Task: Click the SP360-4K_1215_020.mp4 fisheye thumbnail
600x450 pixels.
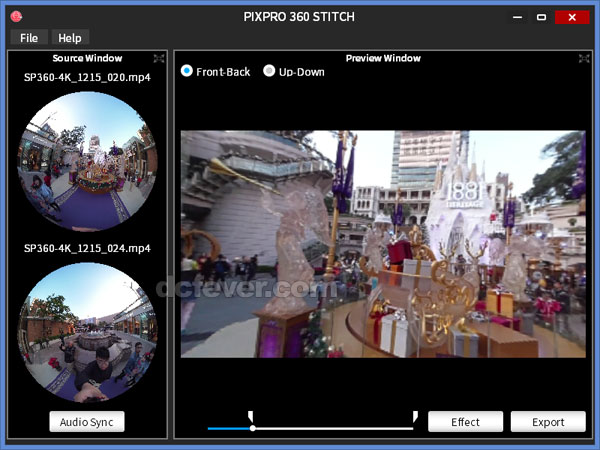Action: point(87,161)
